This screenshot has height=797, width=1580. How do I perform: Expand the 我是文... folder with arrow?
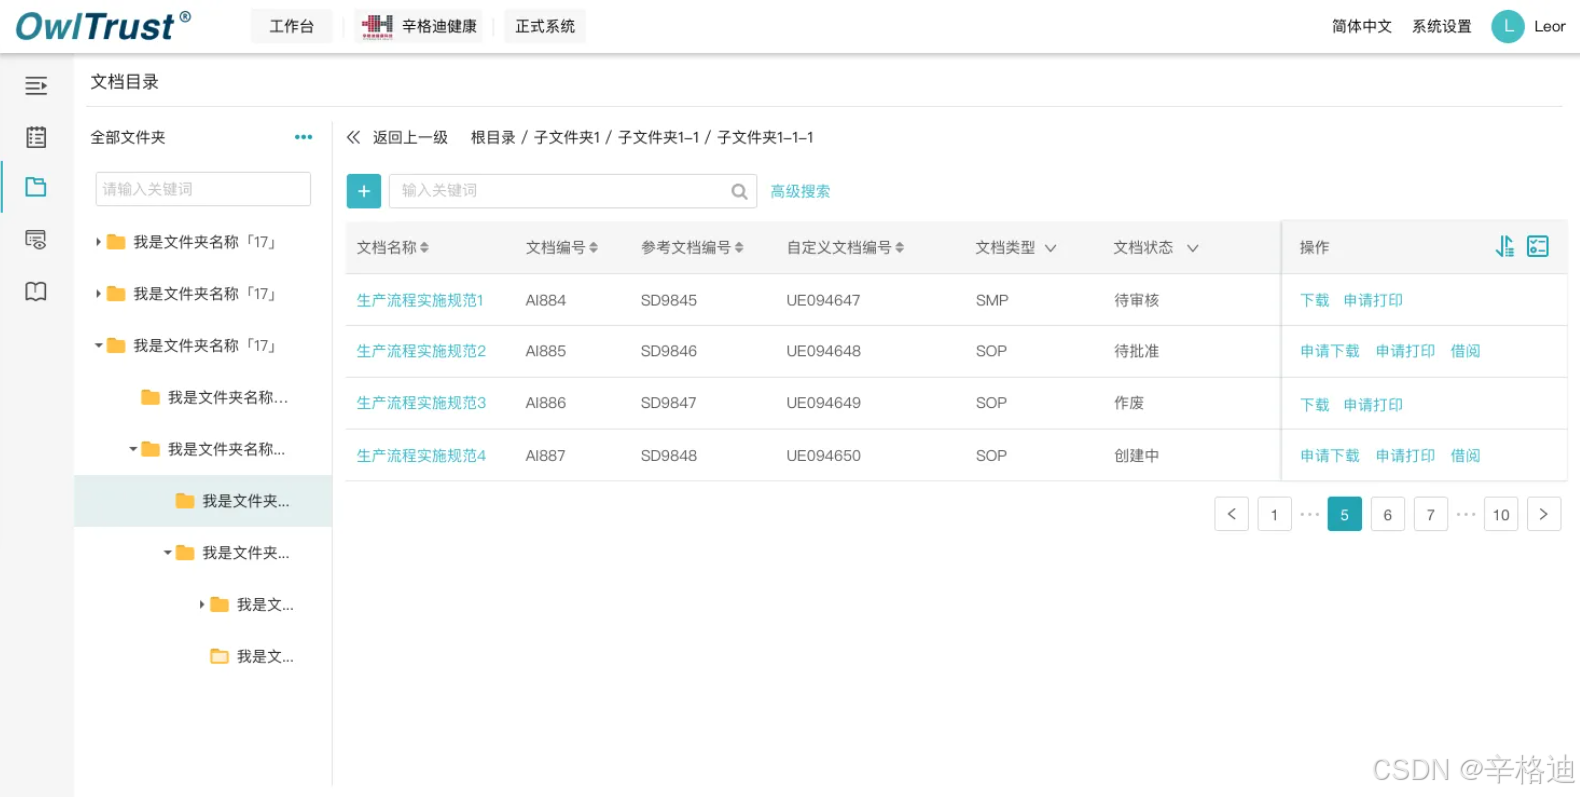[202, 605]
